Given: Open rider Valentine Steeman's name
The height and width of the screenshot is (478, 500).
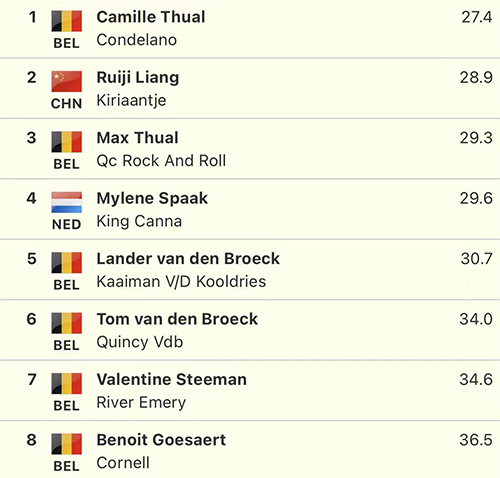Looking at the screenshot, I should [x=172, y=380].
